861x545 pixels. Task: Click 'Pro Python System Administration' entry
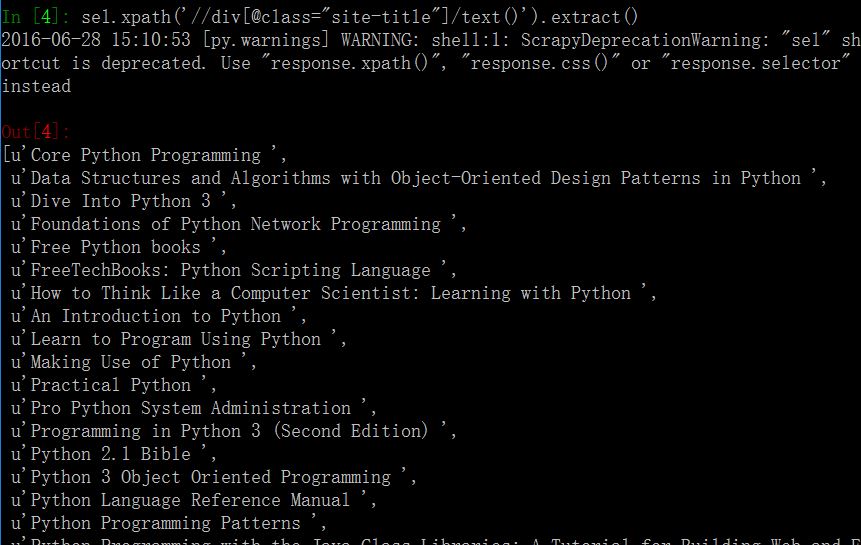coord(191,408)
